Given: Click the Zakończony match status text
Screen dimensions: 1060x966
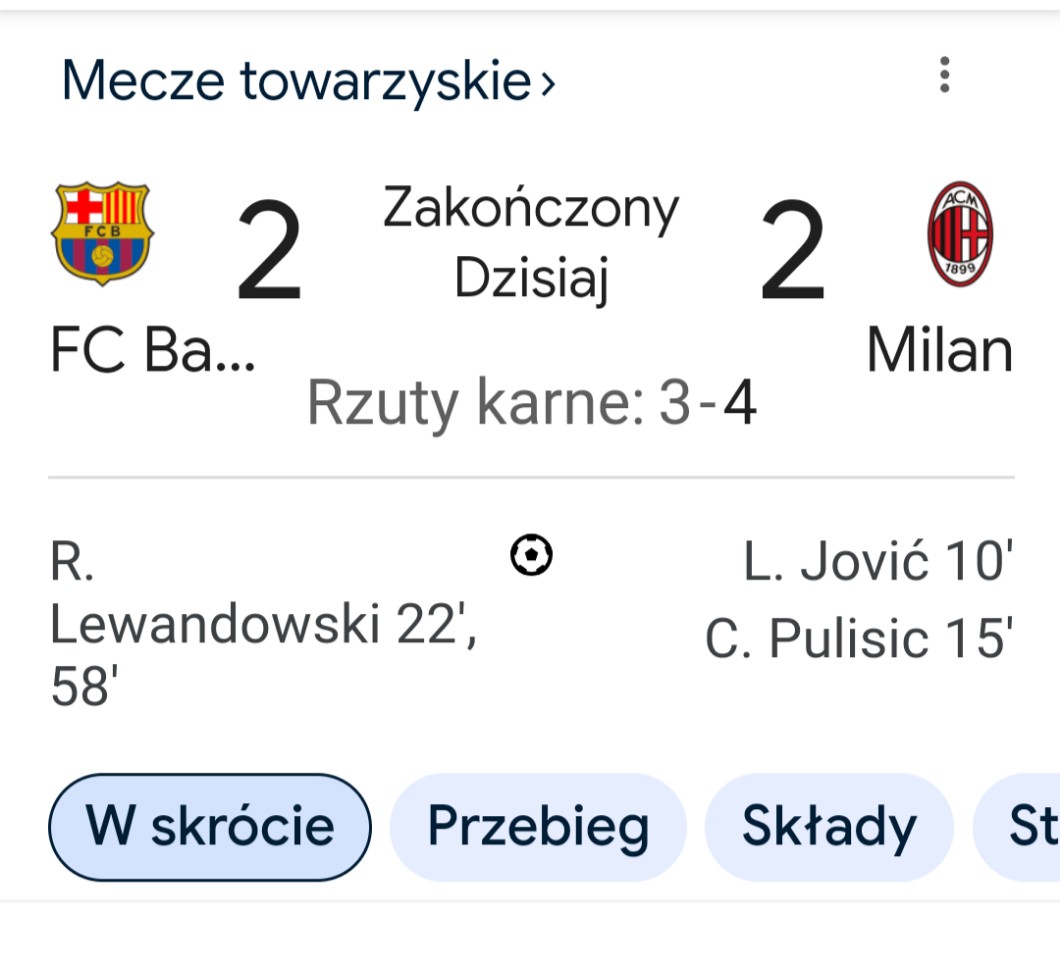Looking at the screenshot, I should [x=531, y=208].
